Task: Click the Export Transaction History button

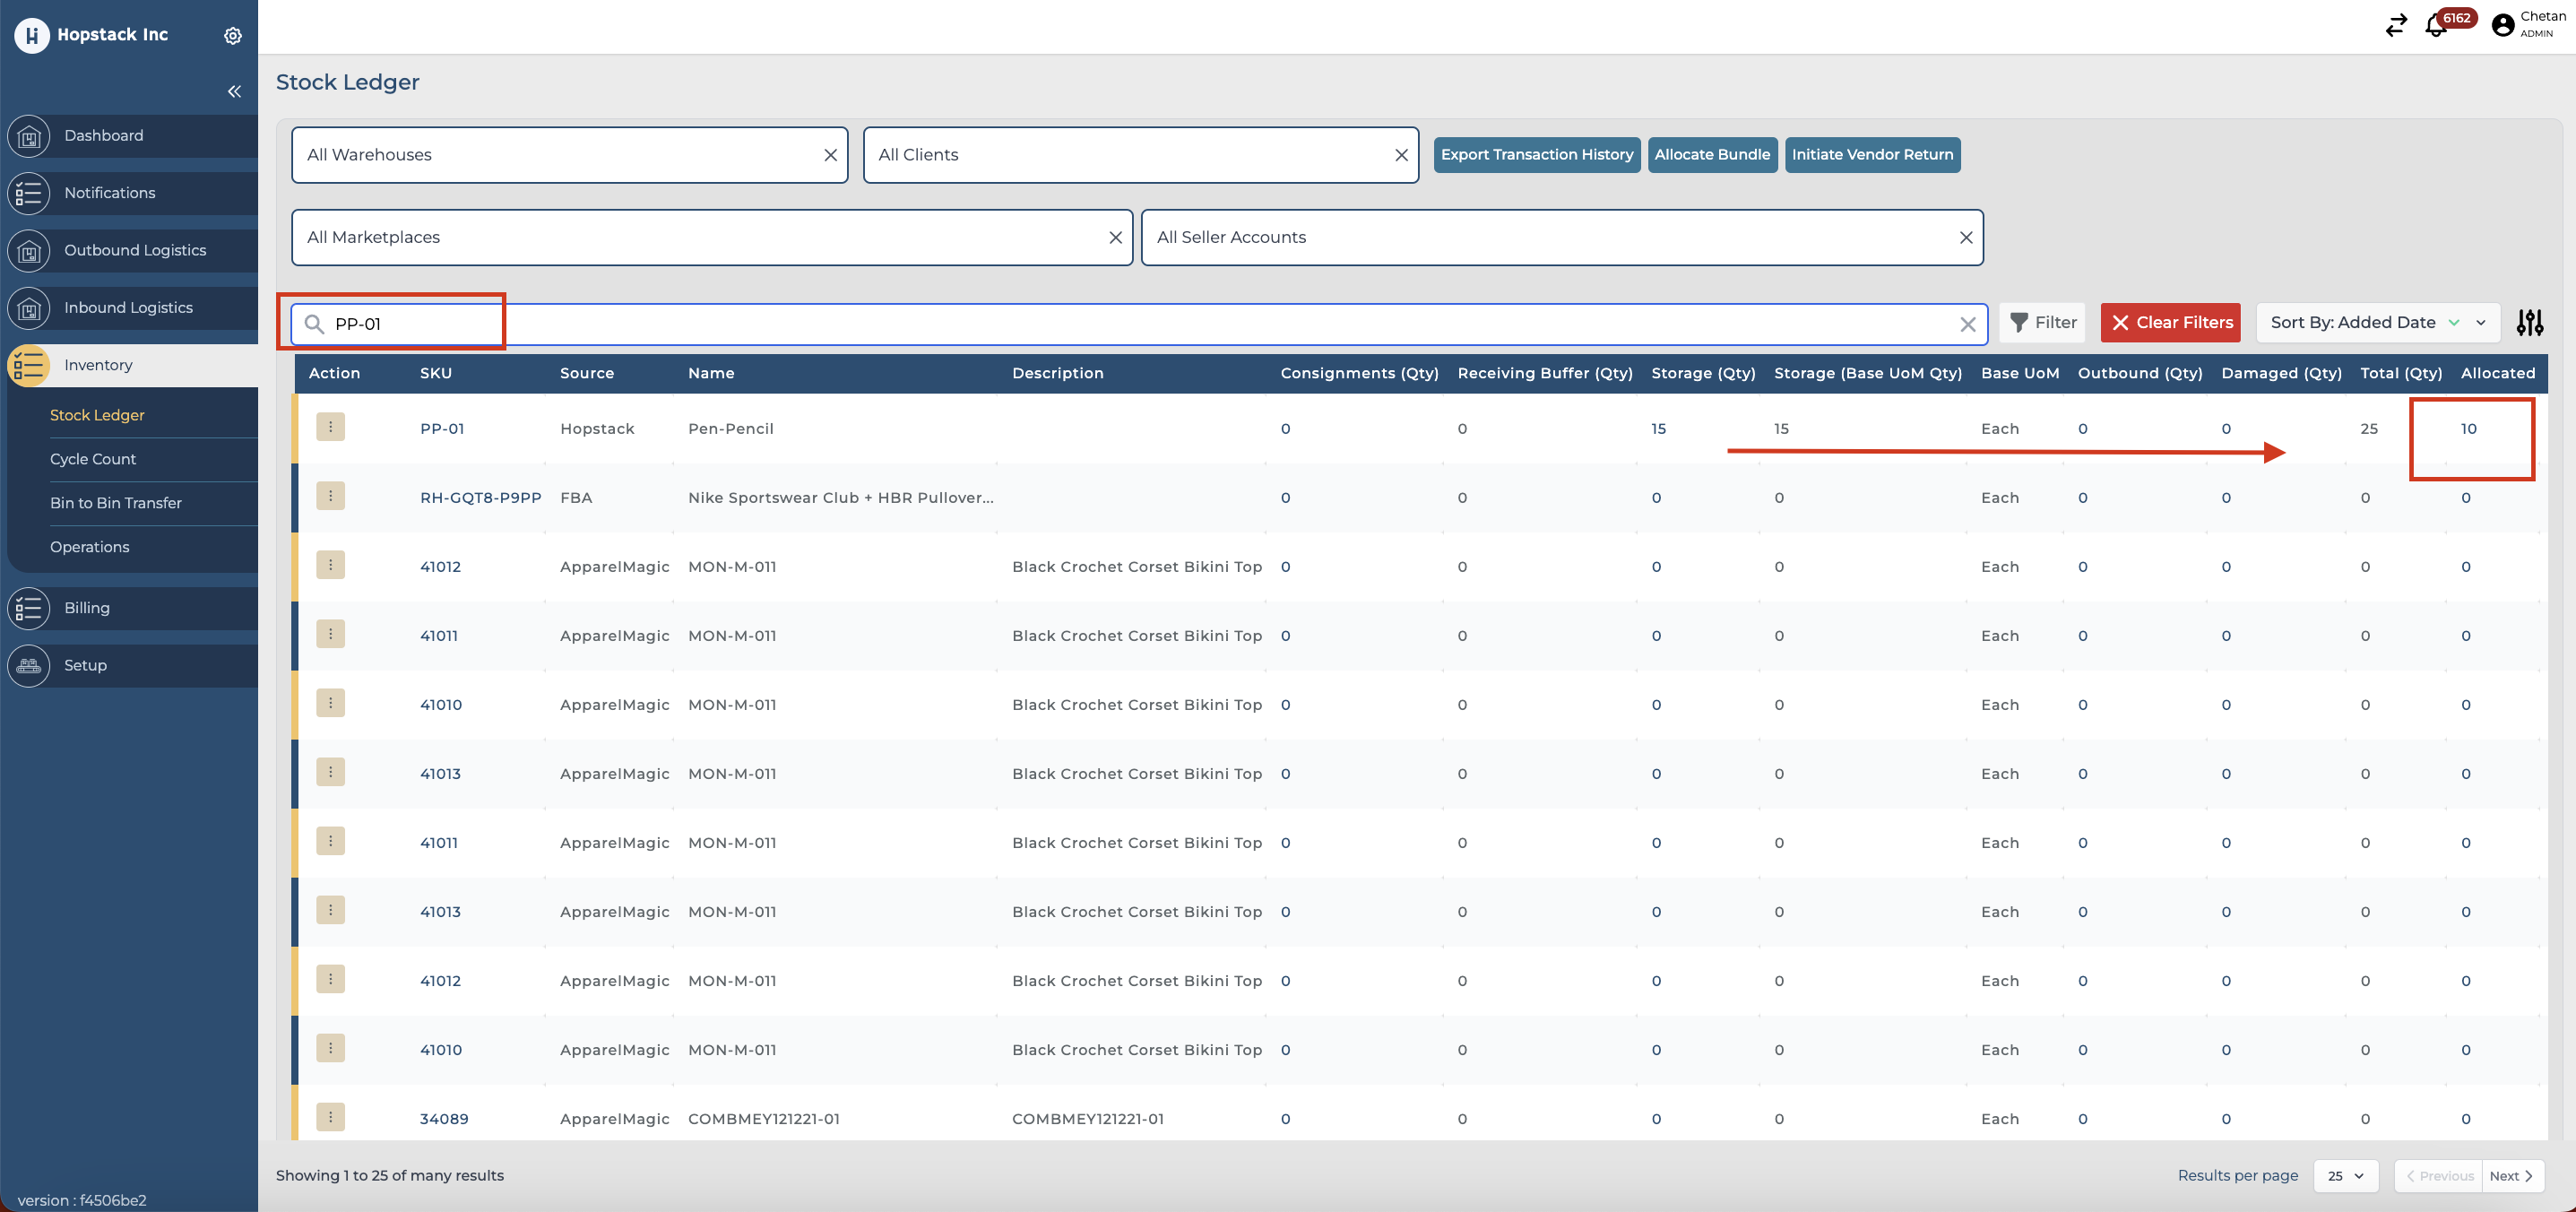Action: (x=1536, y=155)
